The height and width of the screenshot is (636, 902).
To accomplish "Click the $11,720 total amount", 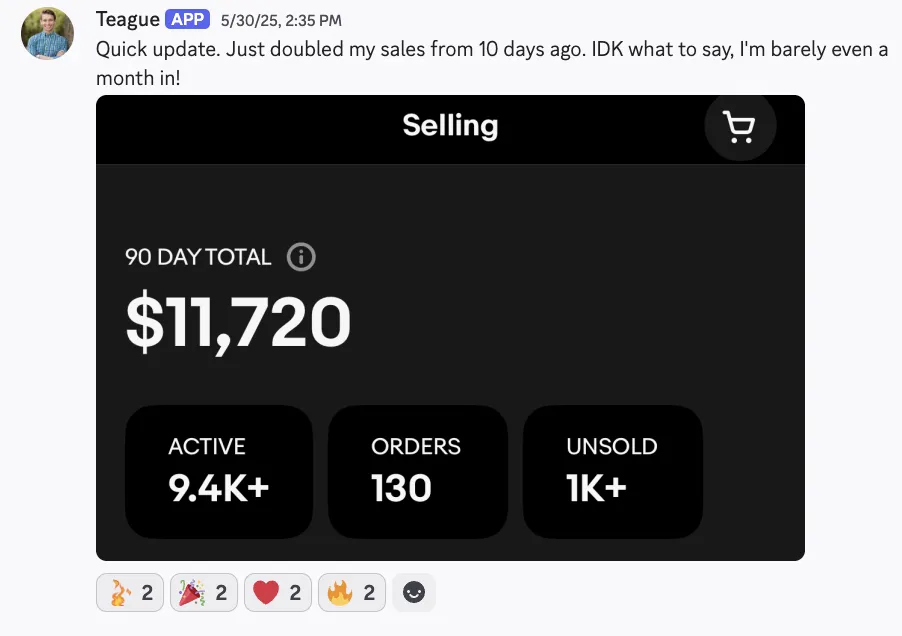I will pos(238,323).
